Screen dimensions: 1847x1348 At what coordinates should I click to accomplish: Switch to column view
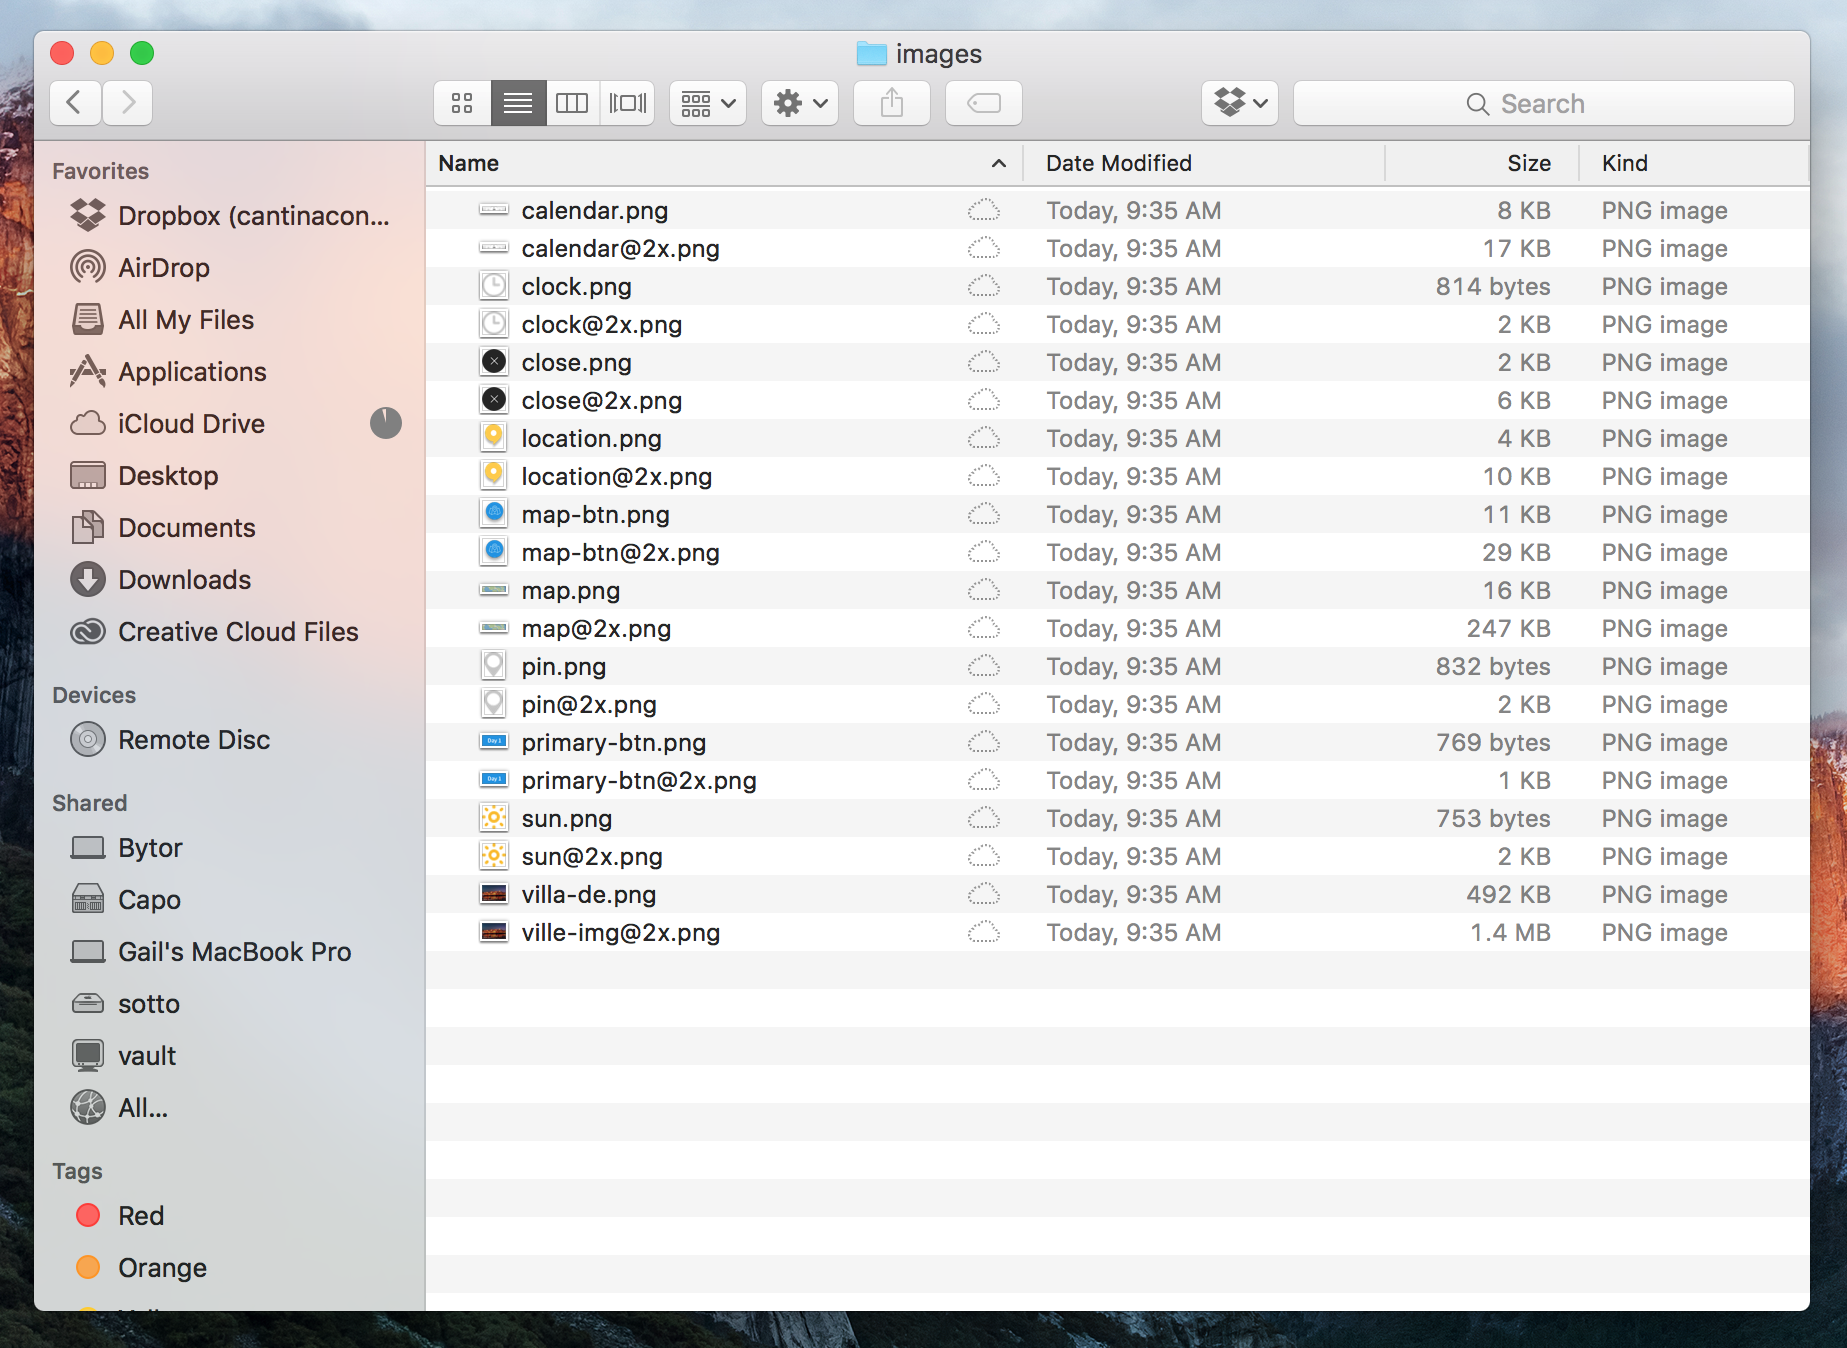(x=571, y=103)
